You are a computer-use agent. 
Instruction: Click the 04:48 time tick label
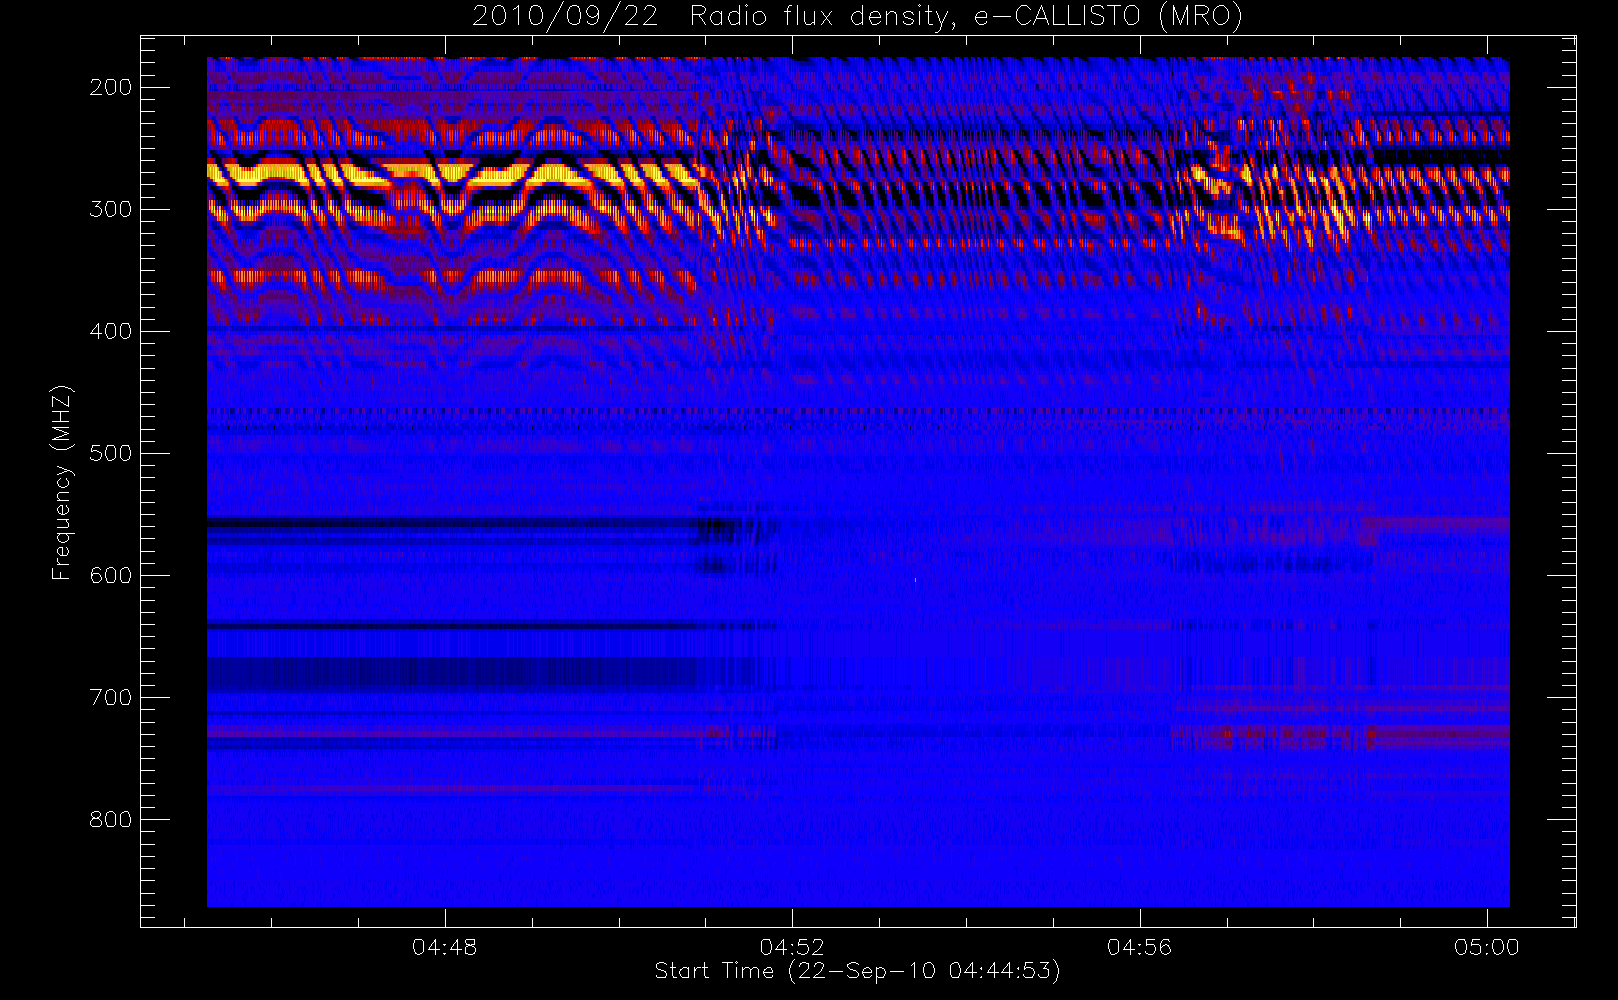click(445, 947)
